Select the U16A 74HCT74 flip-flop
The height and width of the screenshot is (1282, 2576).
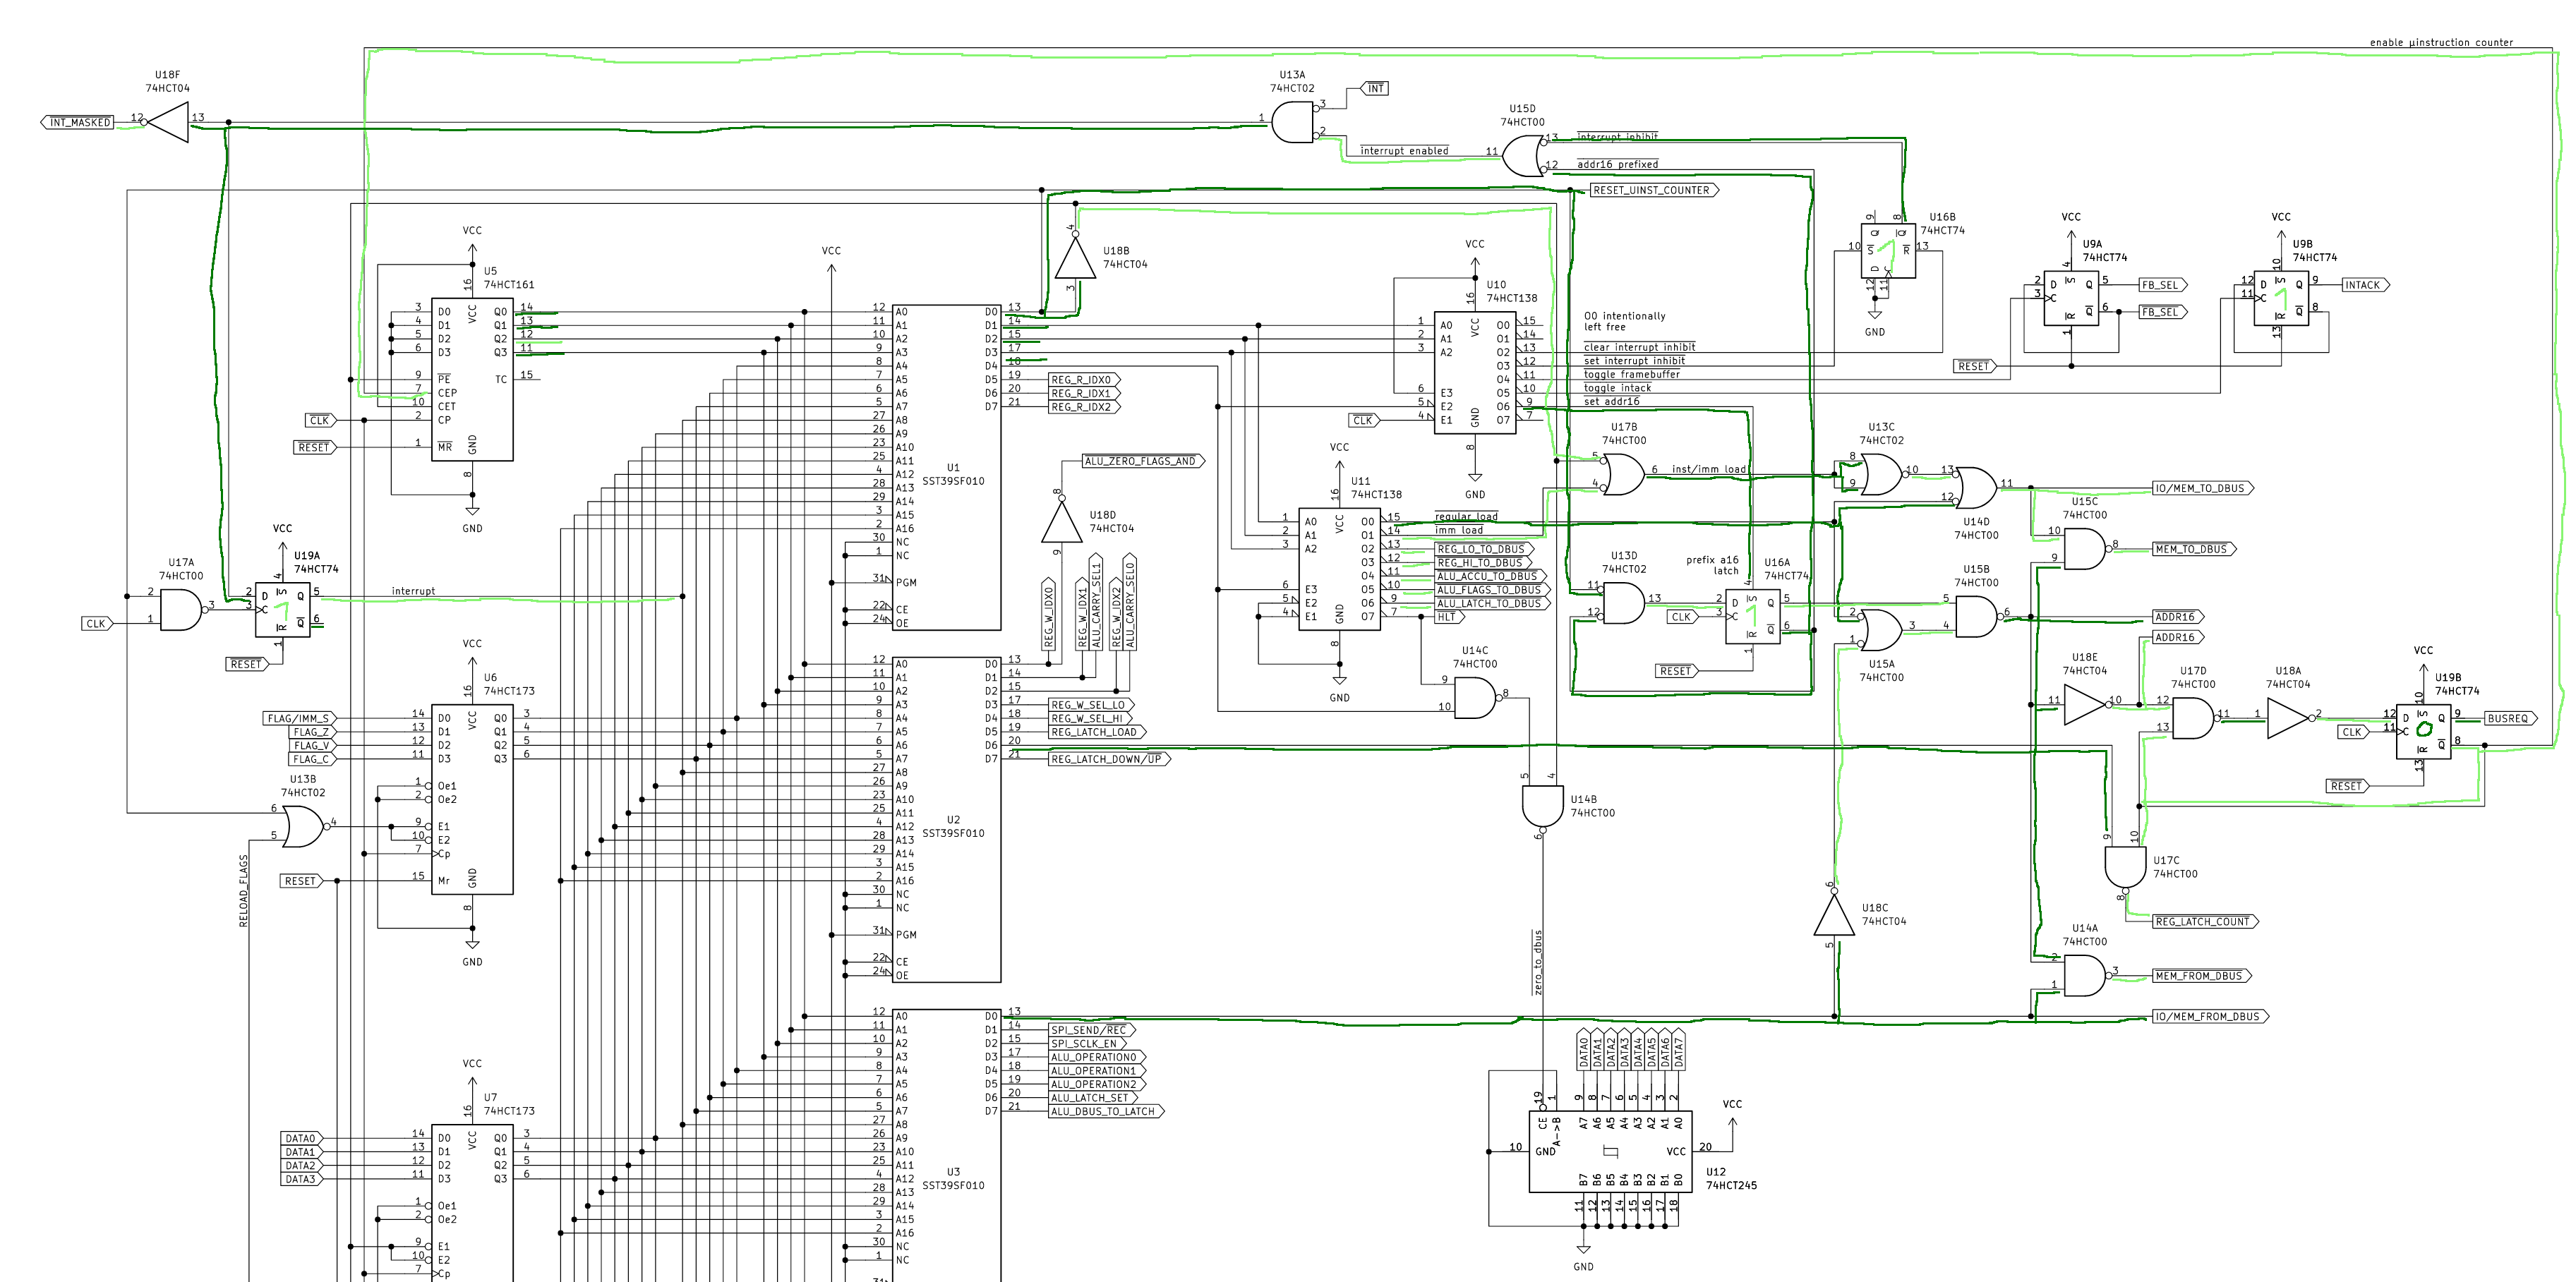point(1753,616)
